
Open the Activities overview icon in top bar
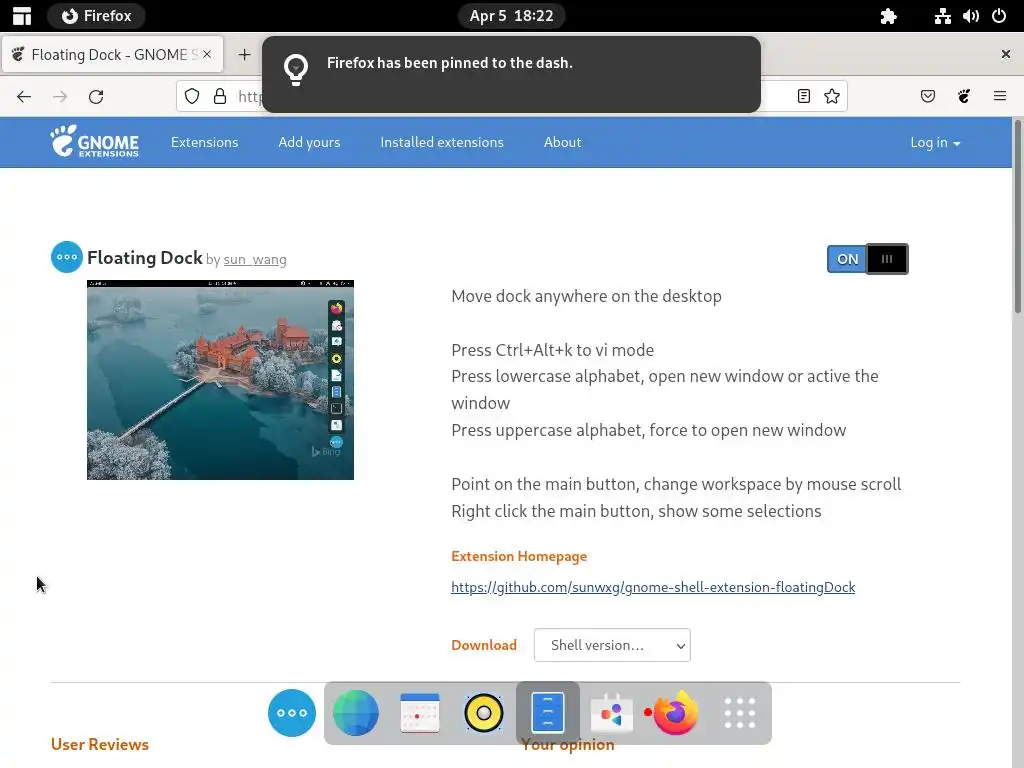[22, 16]
